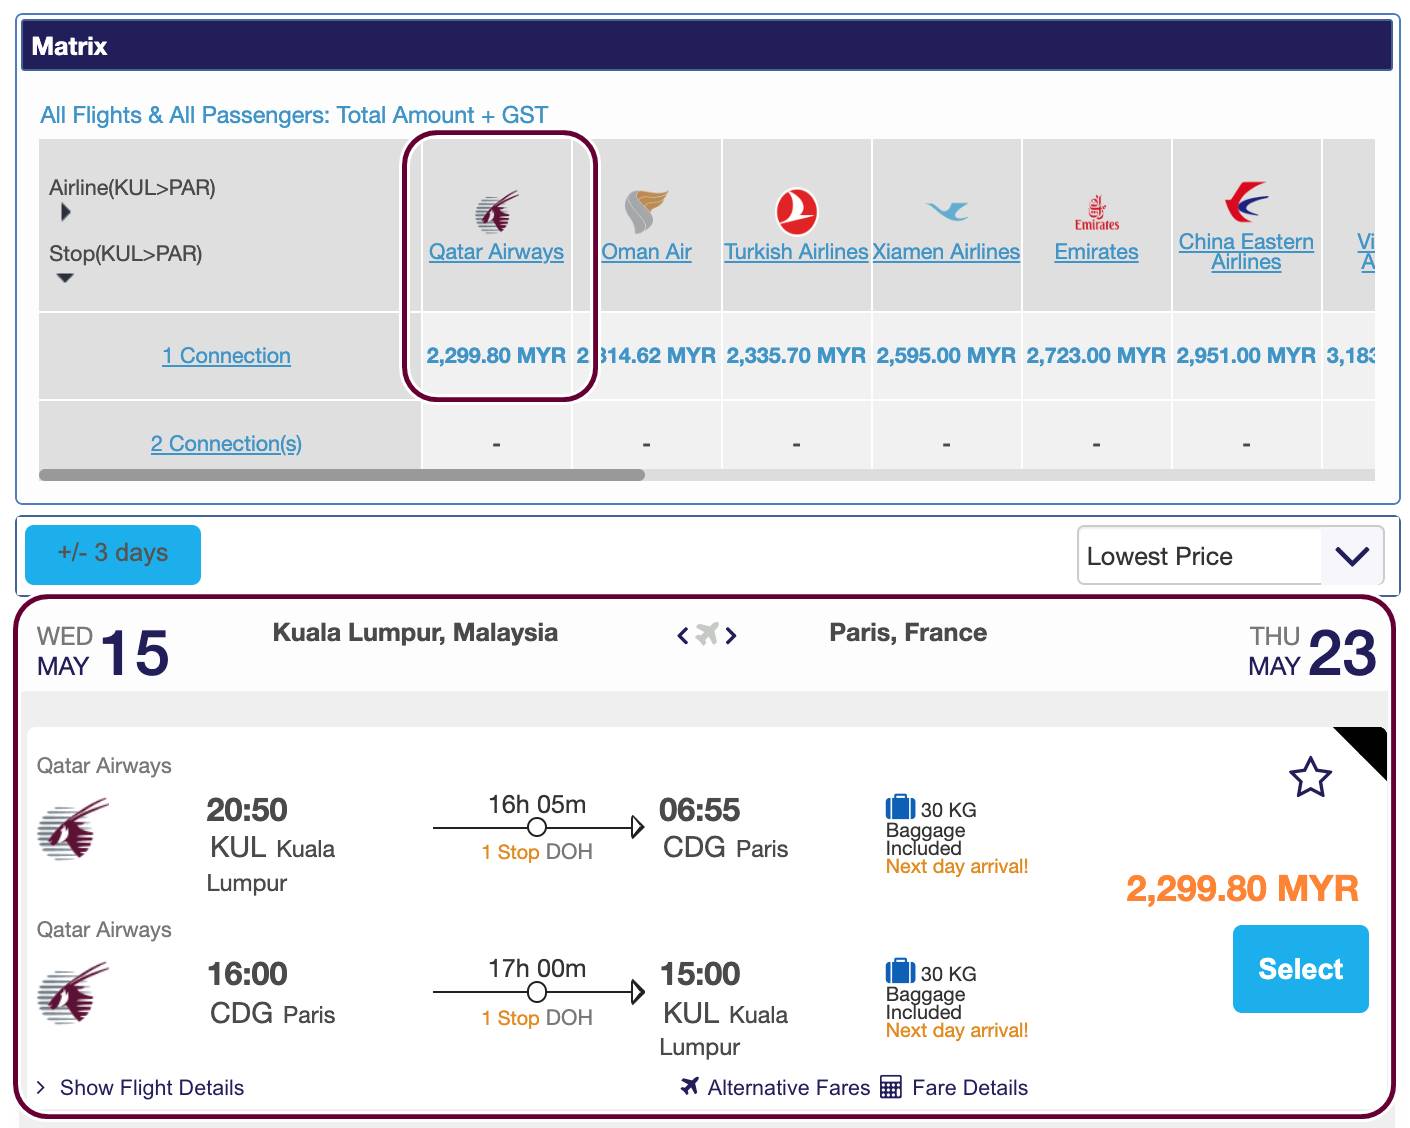Image resolution: width=1410 pixels, height=1128 pixels.
Task: Collapse the Stop(KUL>PAR) down arrow
Action: coord(65,278)
